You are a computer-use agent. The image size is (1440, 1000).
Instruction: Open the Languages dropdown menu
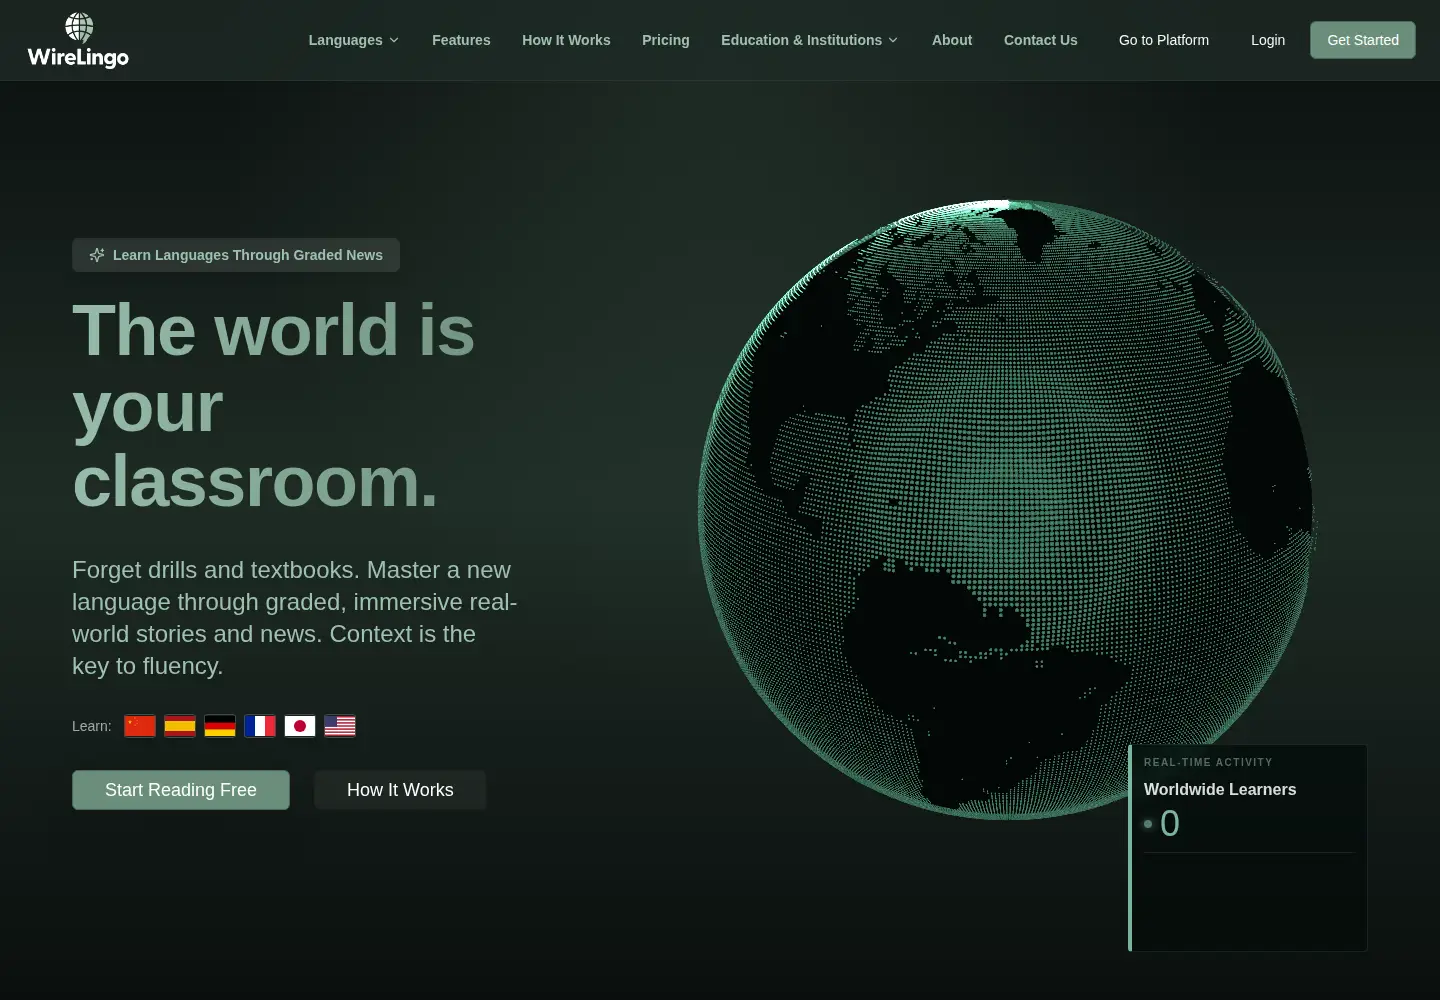coord(354,40)
